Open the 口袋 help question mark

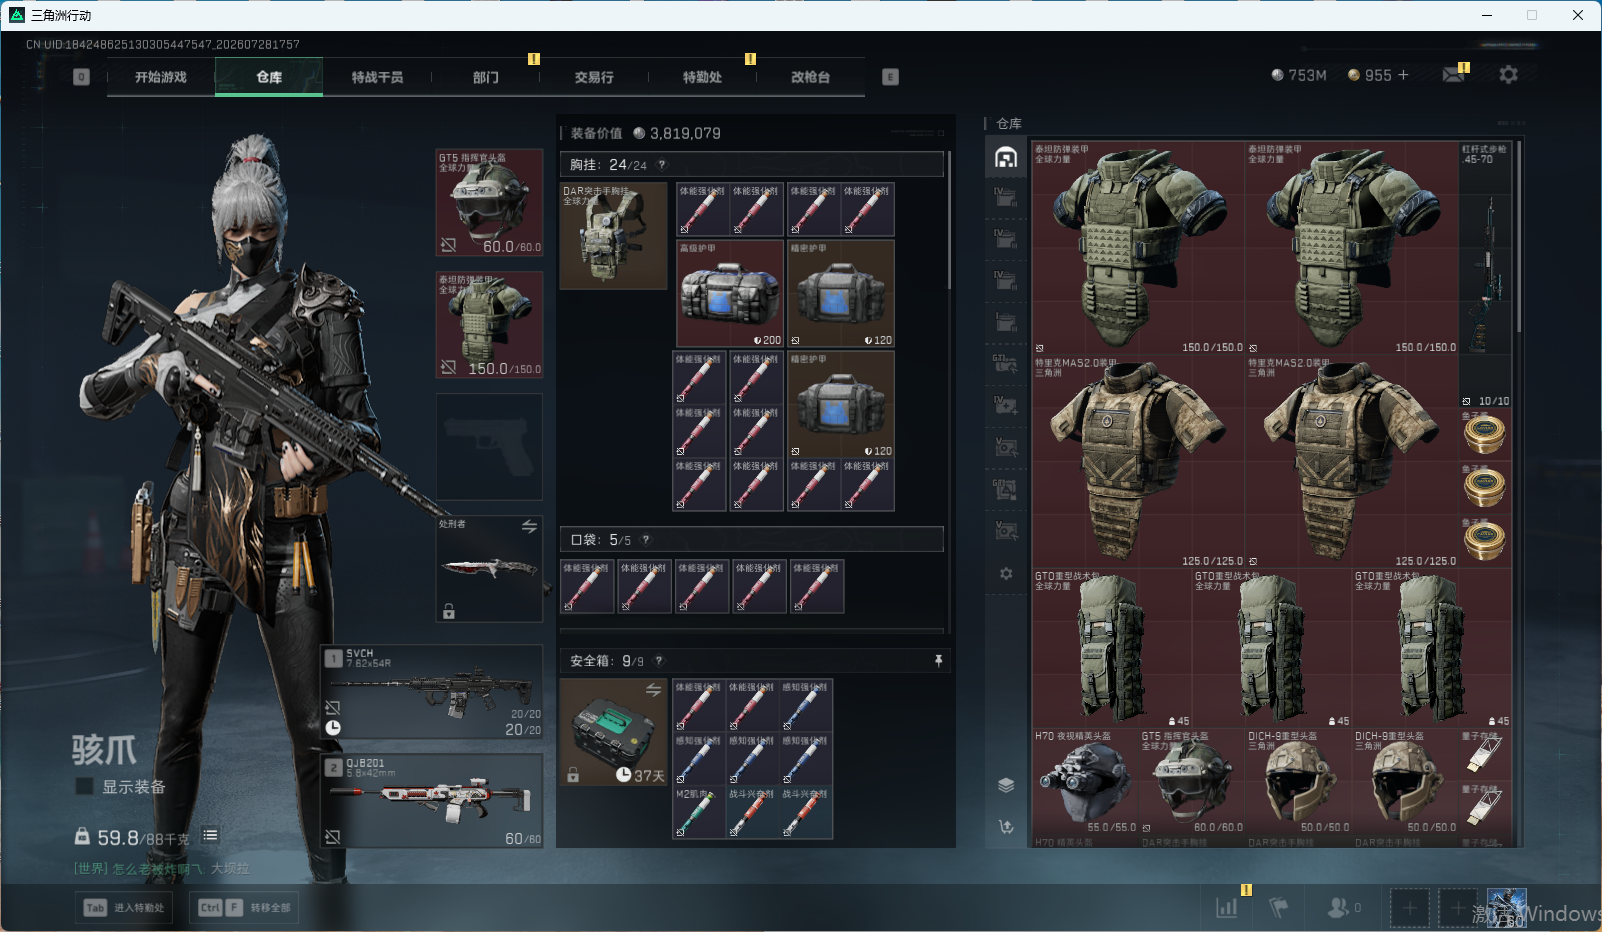point(645,540)
